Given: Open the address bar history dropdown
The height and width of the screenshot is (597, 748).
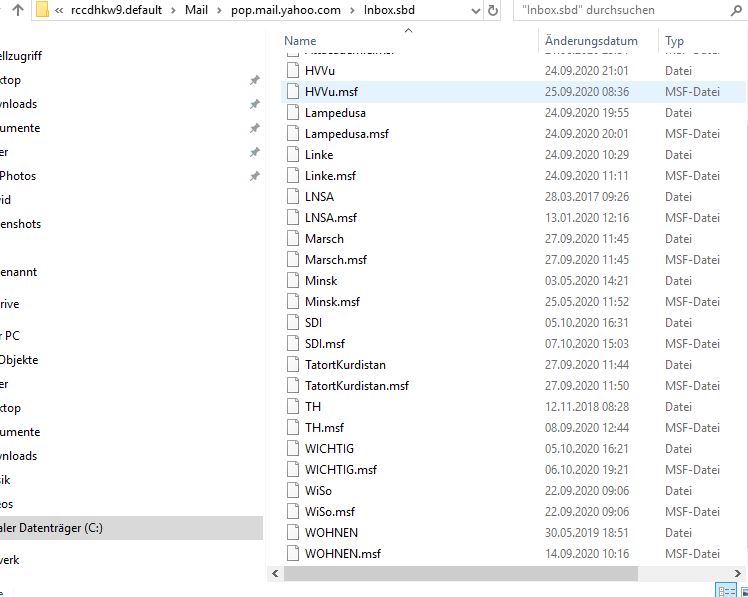Looking at the screenshot, I should 476,10.
